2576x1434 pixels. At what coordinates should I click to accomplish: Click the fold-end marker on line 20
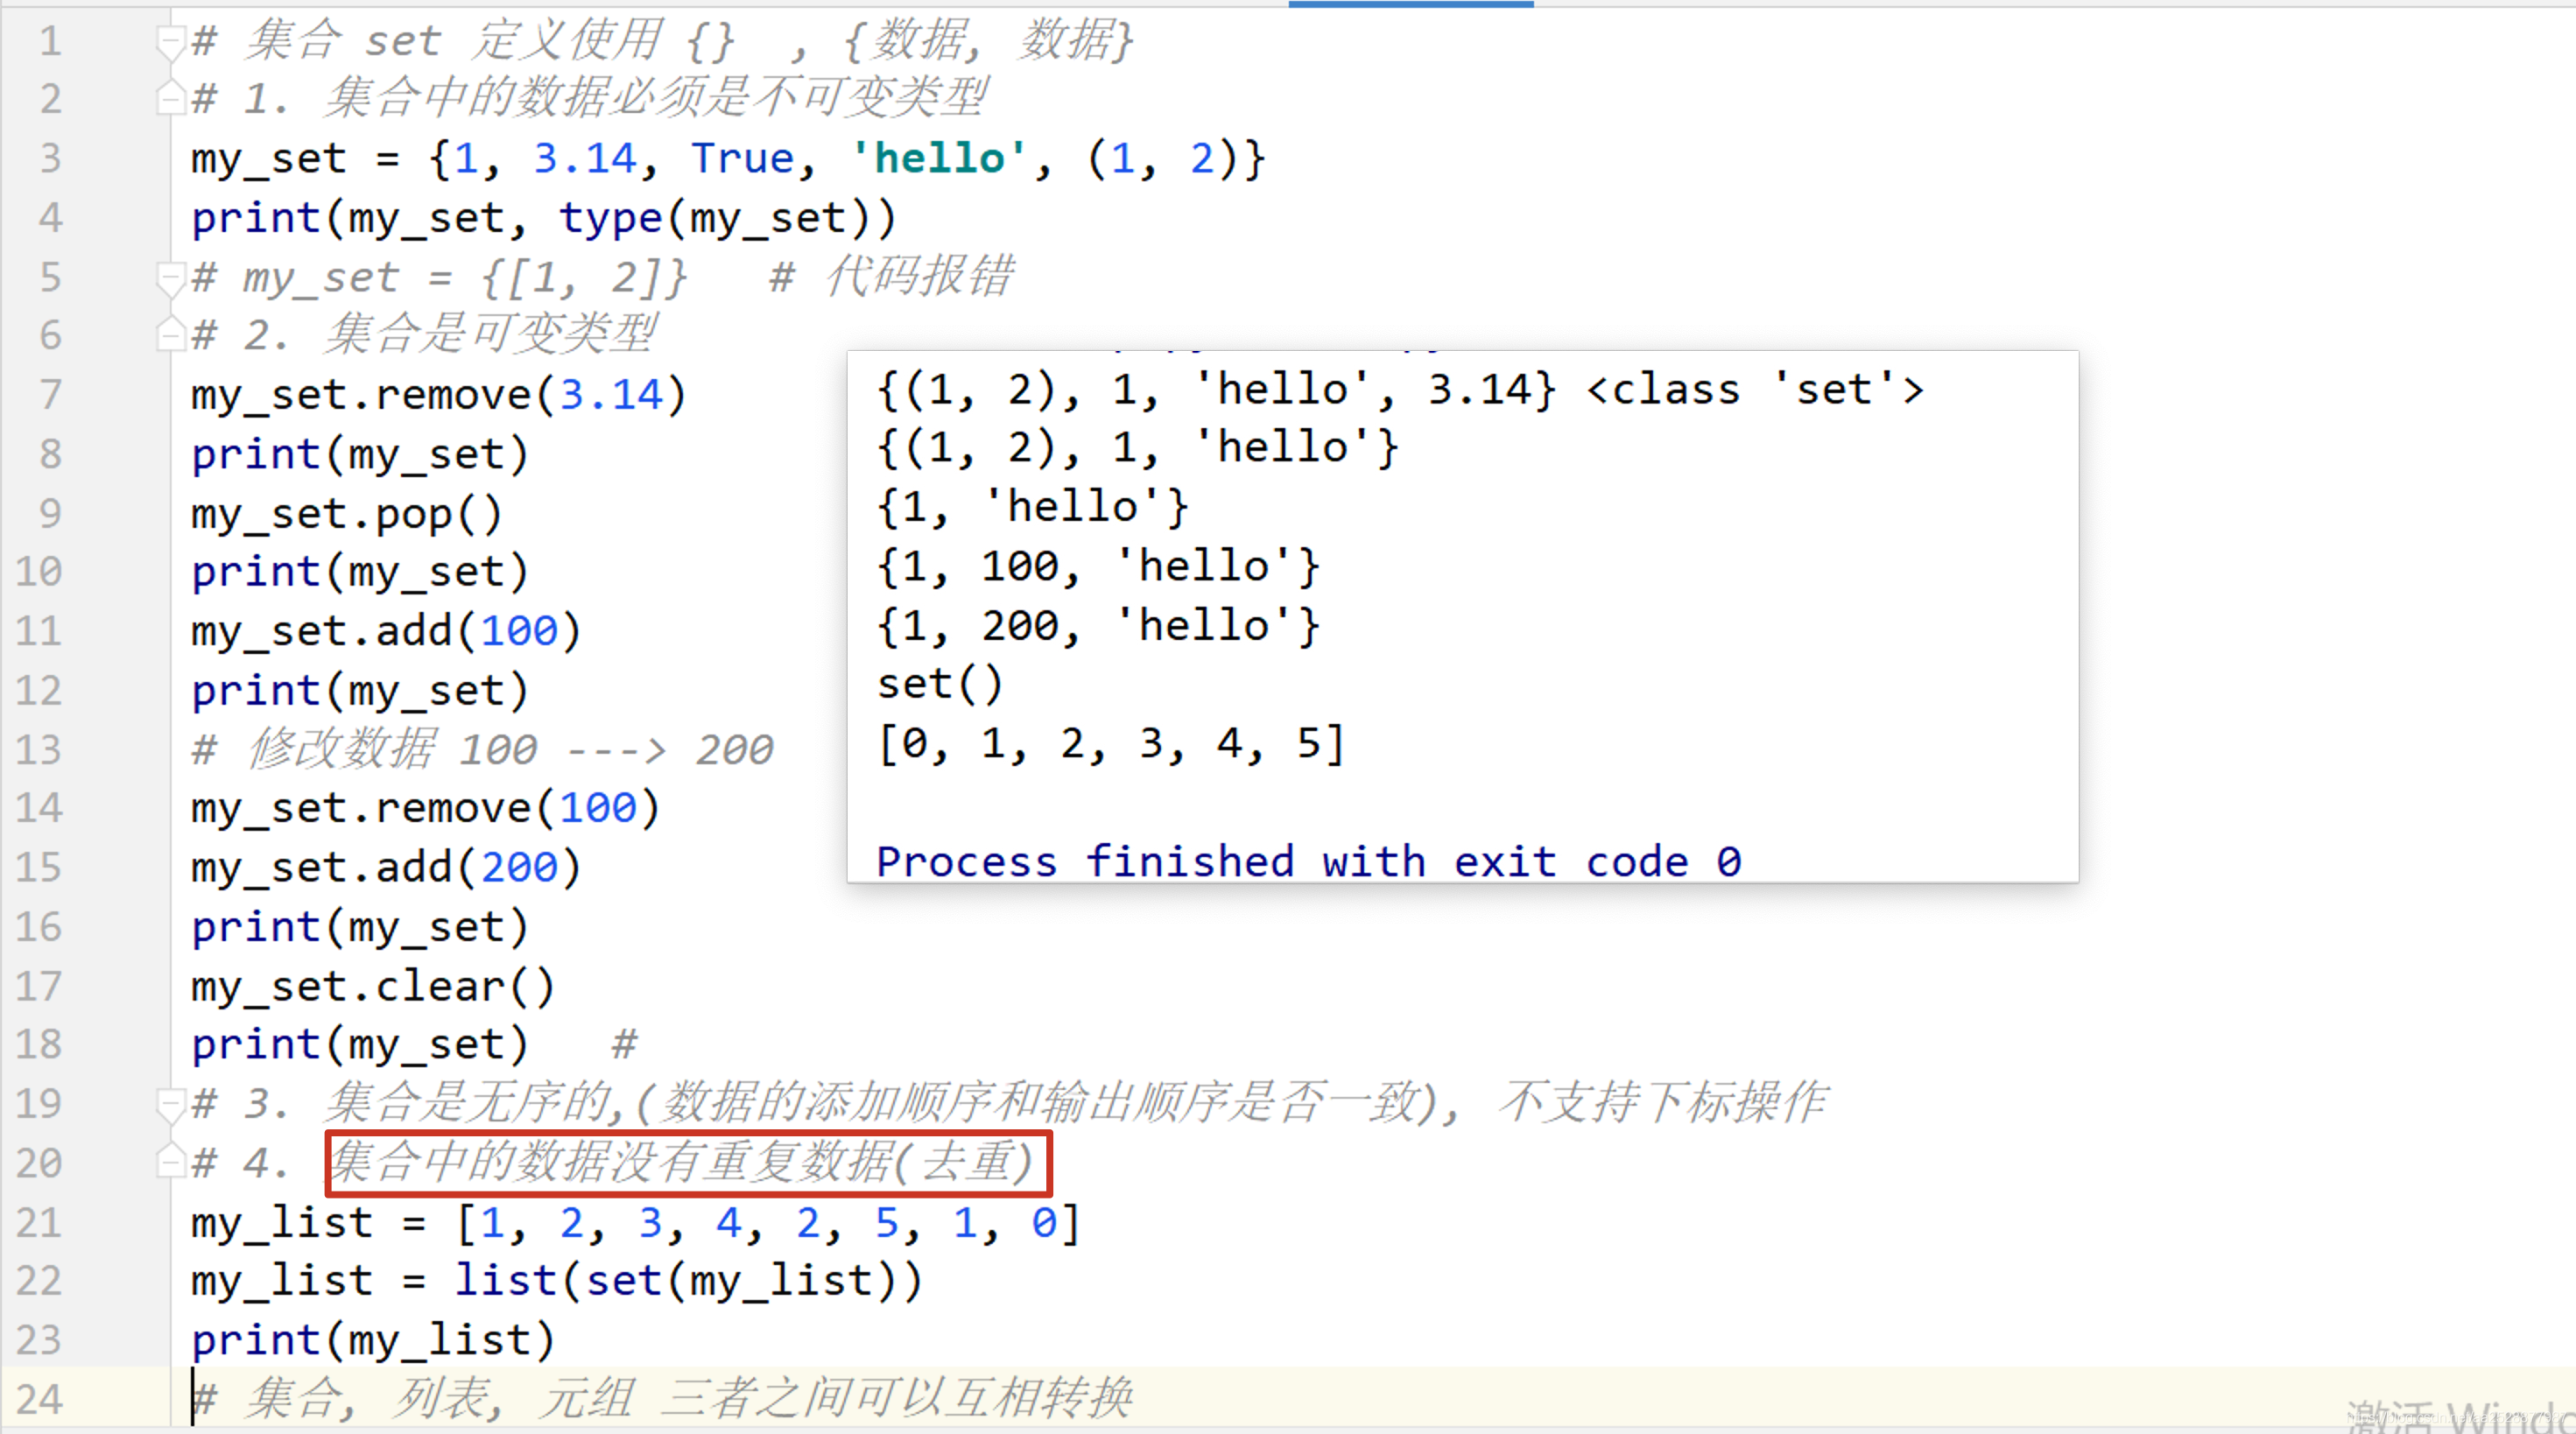click(171, 1162)
